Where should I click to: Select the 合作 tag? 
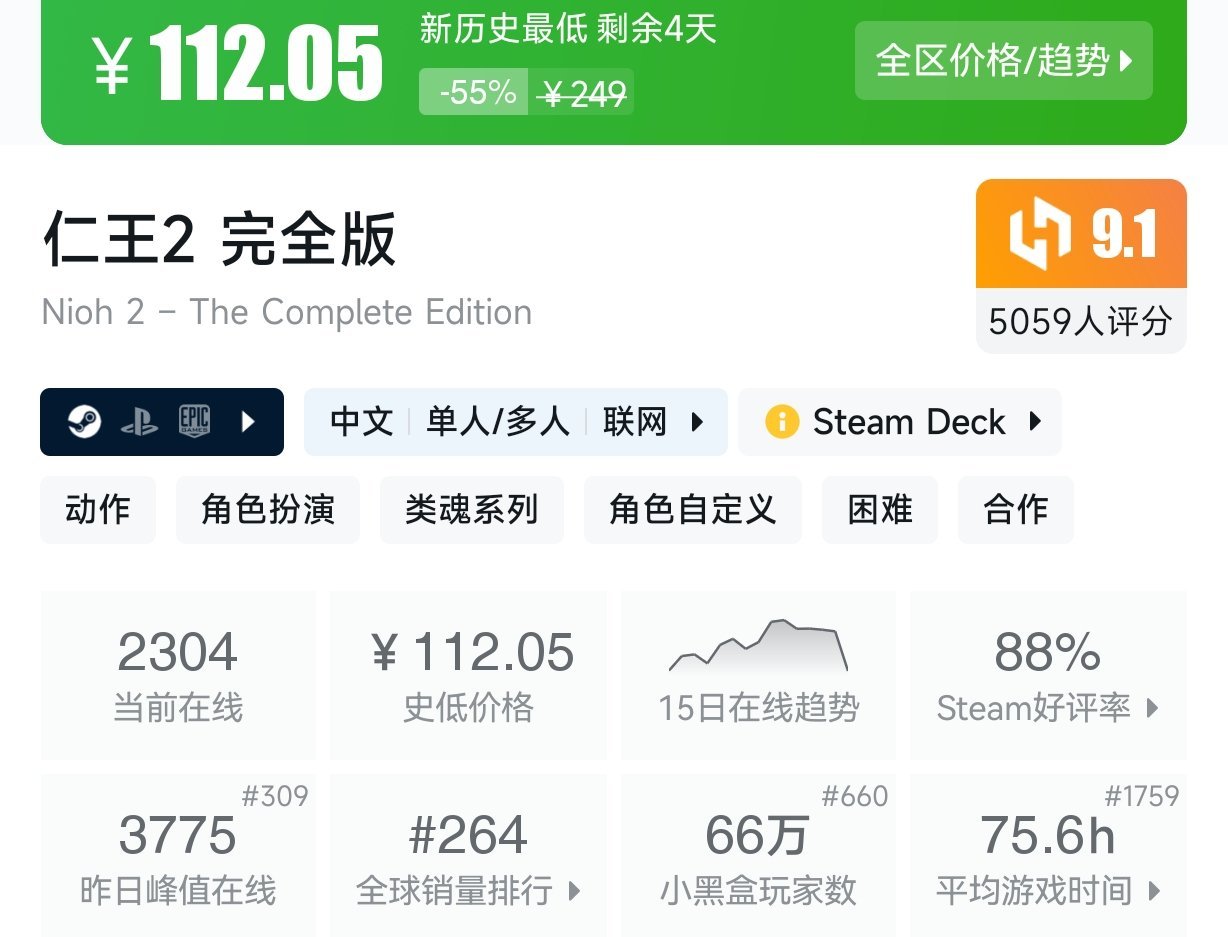tap(1015, 510)
